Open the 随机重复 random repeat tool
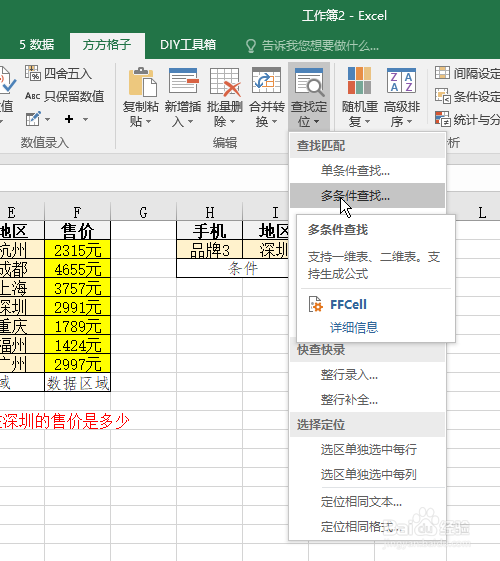The width and height of the screenshot is (500, 561). pos(359,97)
